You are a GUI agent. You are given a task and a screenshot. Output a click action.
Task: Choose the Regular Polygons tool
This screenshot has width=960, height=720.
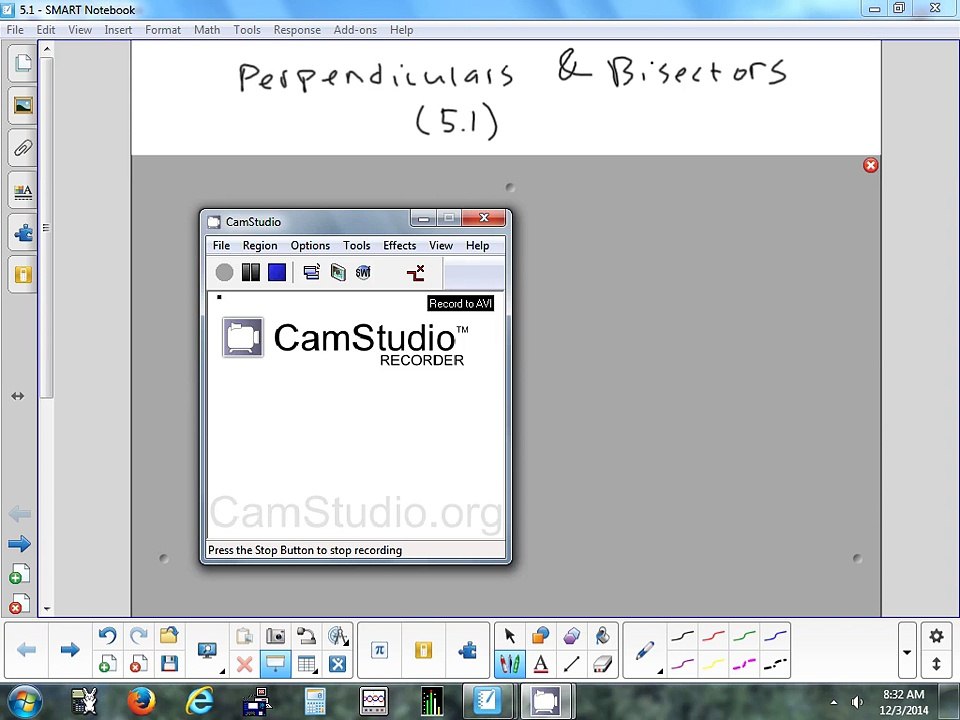[x=571, y=636]
